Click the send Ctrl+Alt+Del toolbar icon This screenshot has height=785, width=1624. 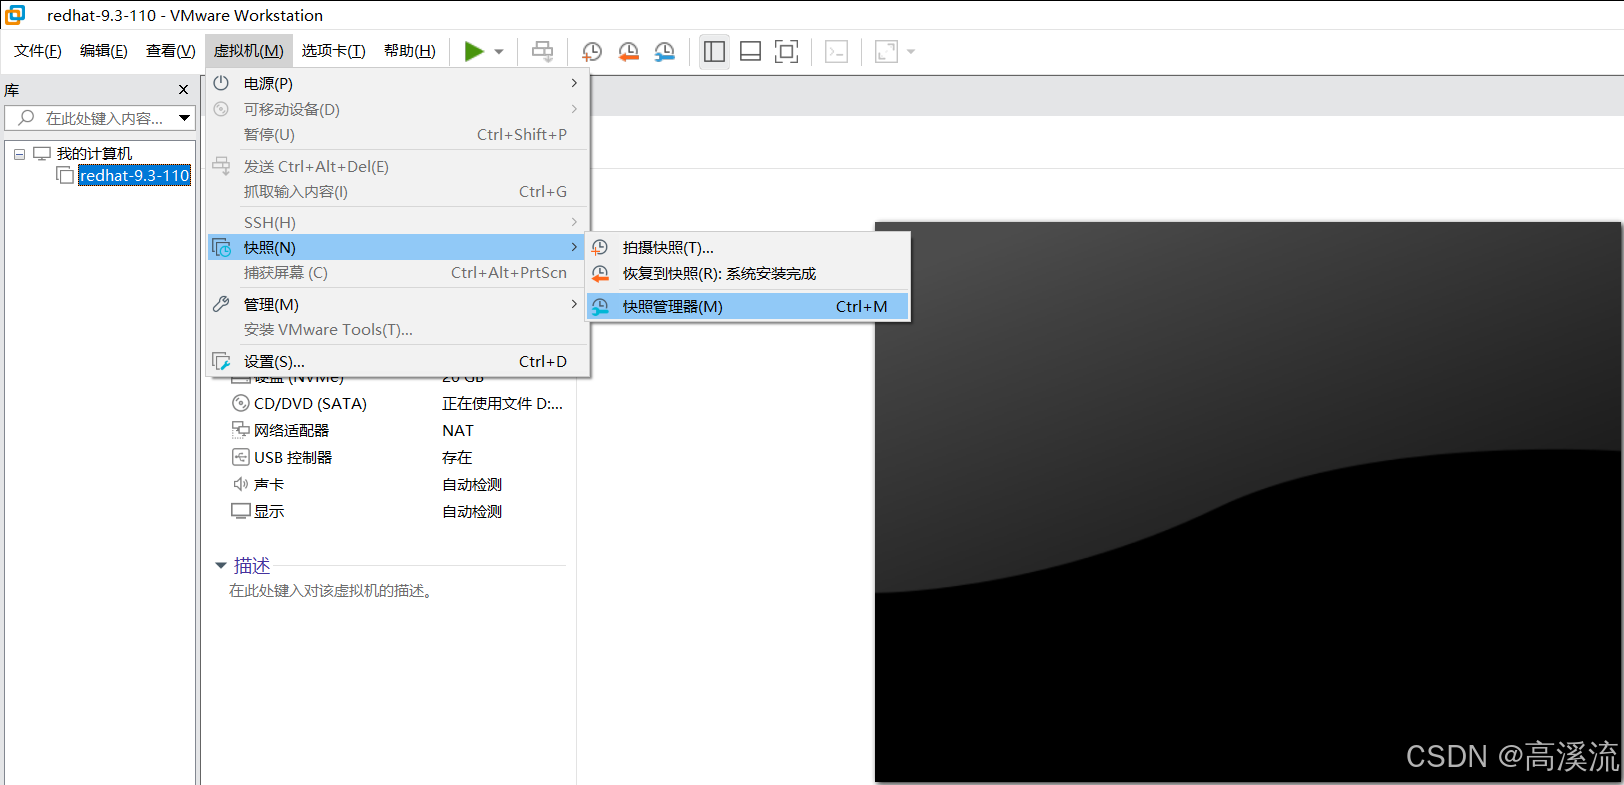coord(542,51)
